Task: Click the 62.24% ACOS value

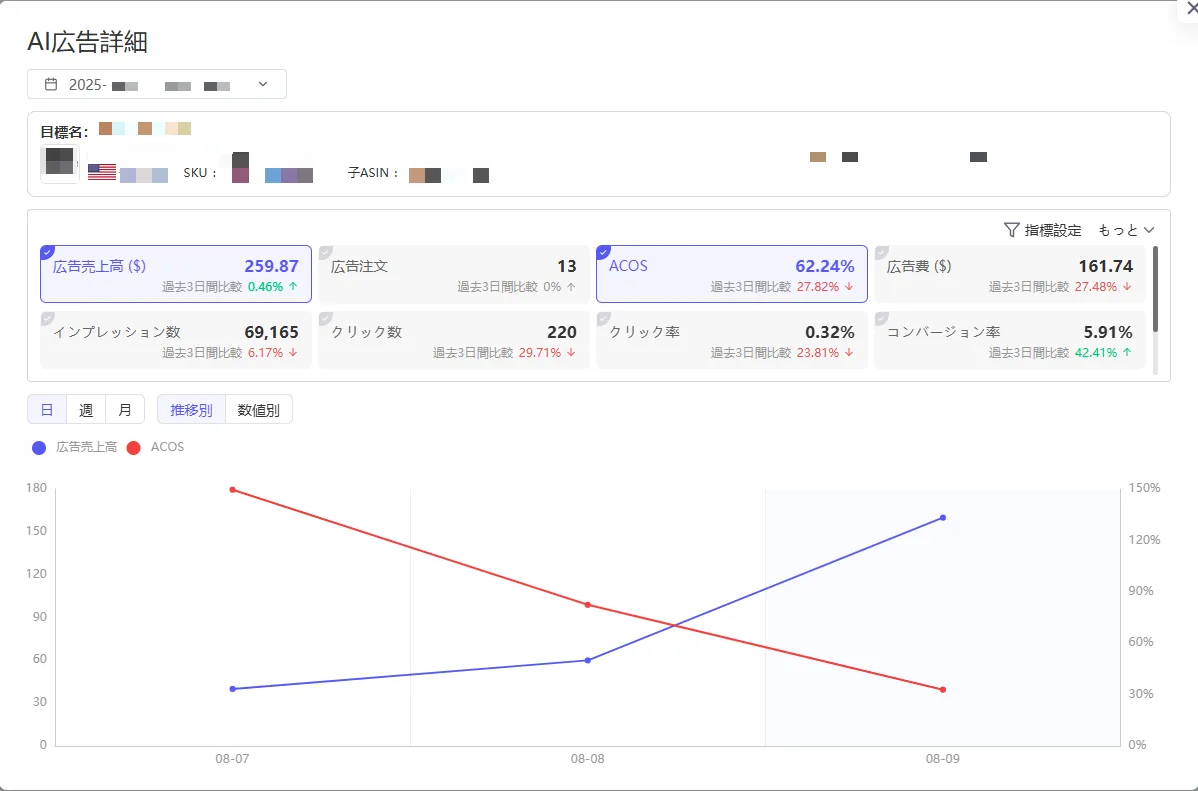Action: (x=824, y=266)
